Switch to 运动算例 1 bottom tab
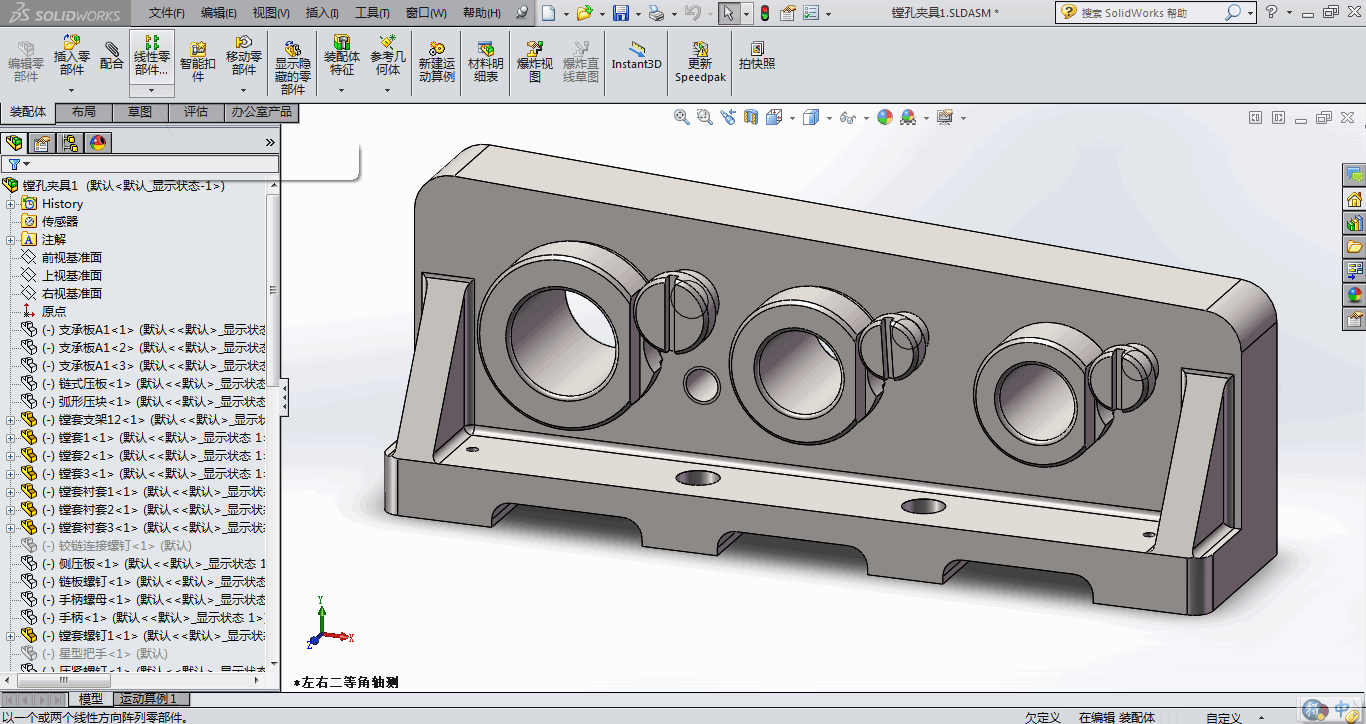Screen dimensions: 1366x724 click(x=150, y=699)
